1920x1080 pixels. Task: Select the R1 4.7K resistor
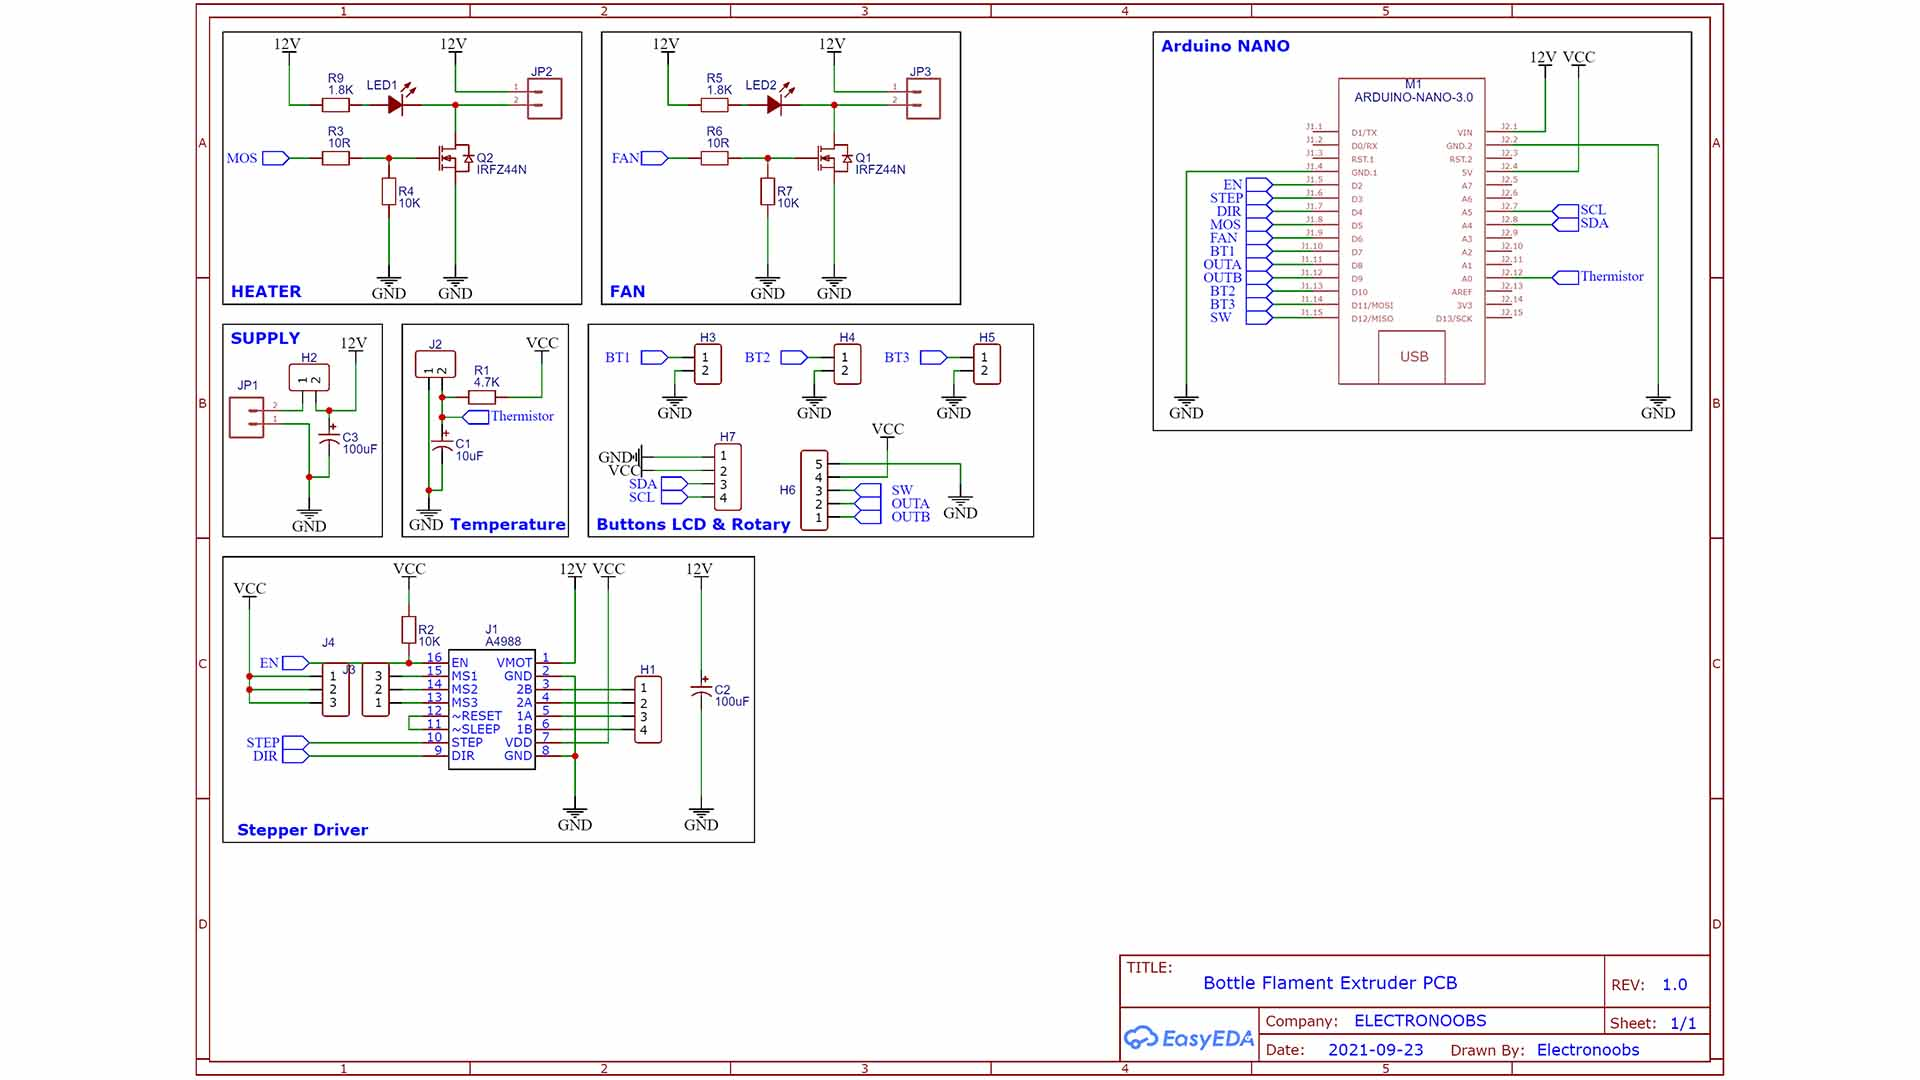click(x=482, y=398)
